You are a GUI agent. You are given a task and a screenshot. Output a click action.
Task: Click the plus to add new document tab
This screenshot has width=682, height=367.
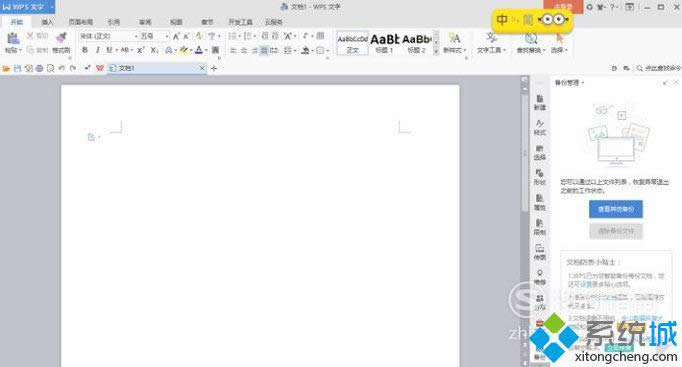(x=214, y=68)
